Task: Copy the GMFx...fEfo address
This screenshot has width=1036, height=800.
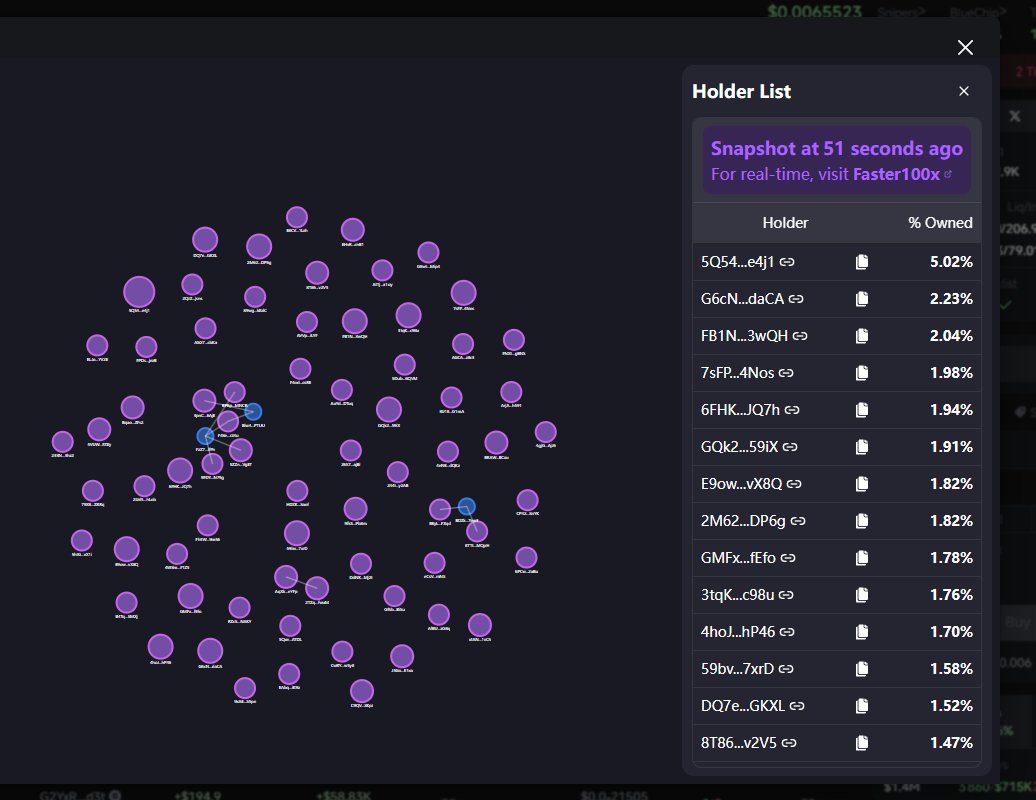Action: coord(862,558)
